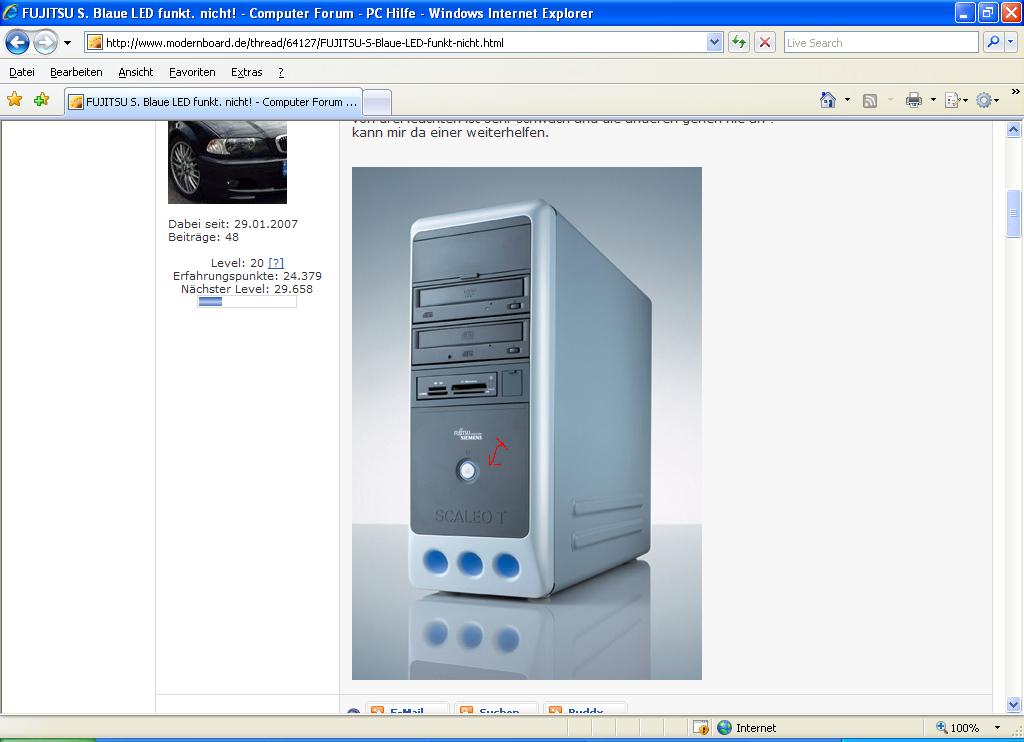Click the Add to Favorites icon

(x=41, y=100)
